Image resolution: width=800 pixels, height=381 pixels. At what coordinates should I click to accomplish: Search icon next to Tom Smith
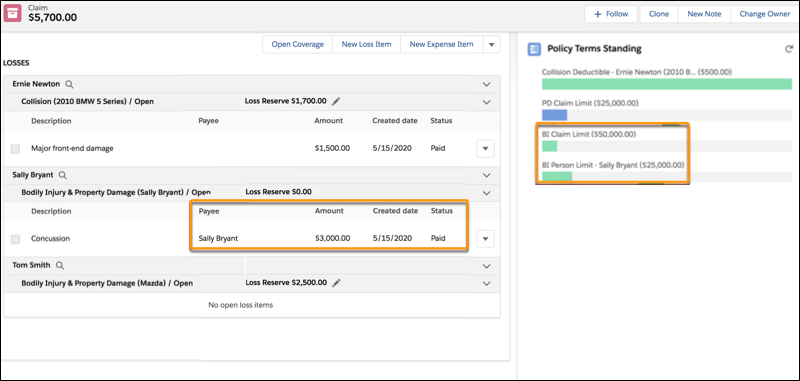pos(60,266)
